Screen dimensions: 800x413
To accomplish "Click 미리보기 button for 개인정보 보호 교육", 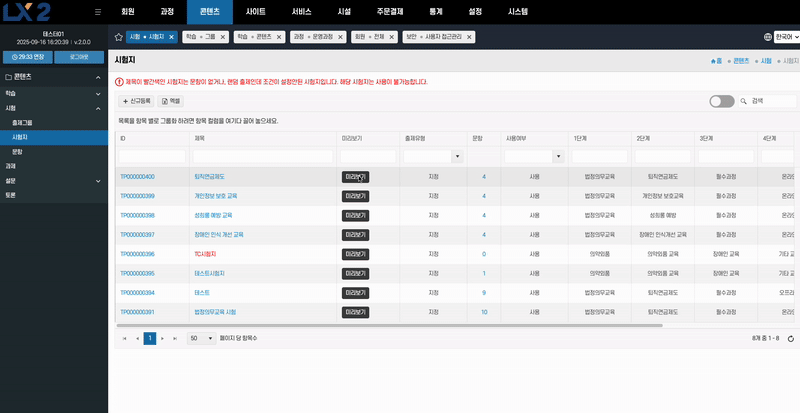I will tap(355, 196).
